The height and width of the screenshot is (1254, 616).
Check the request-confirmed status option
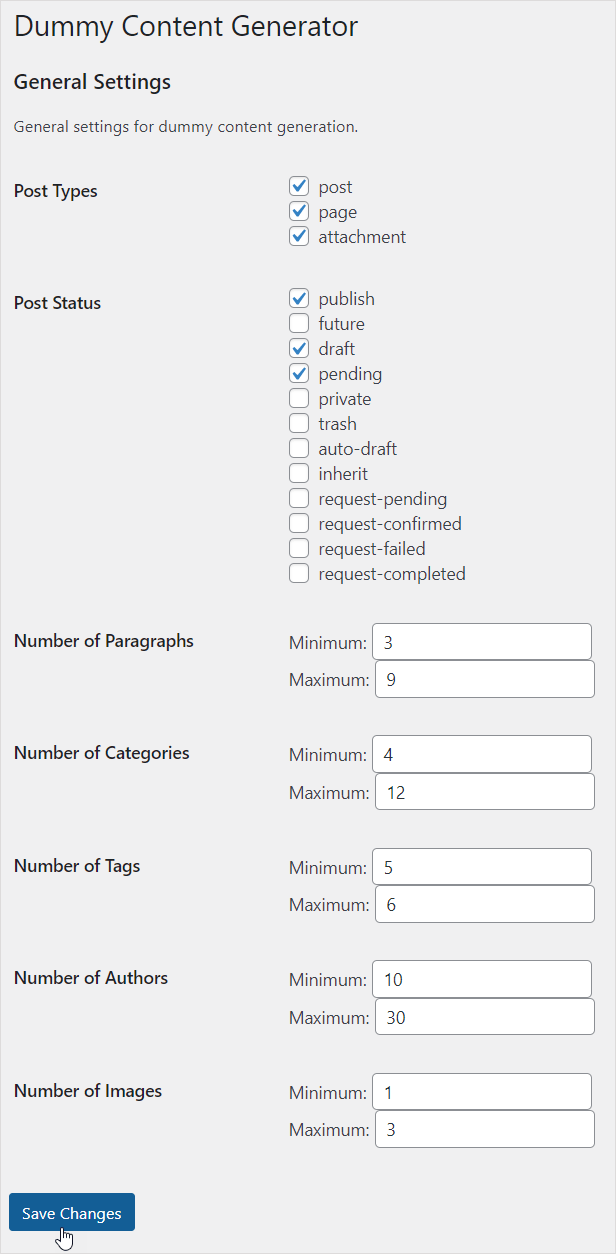(x=299, y=523)
